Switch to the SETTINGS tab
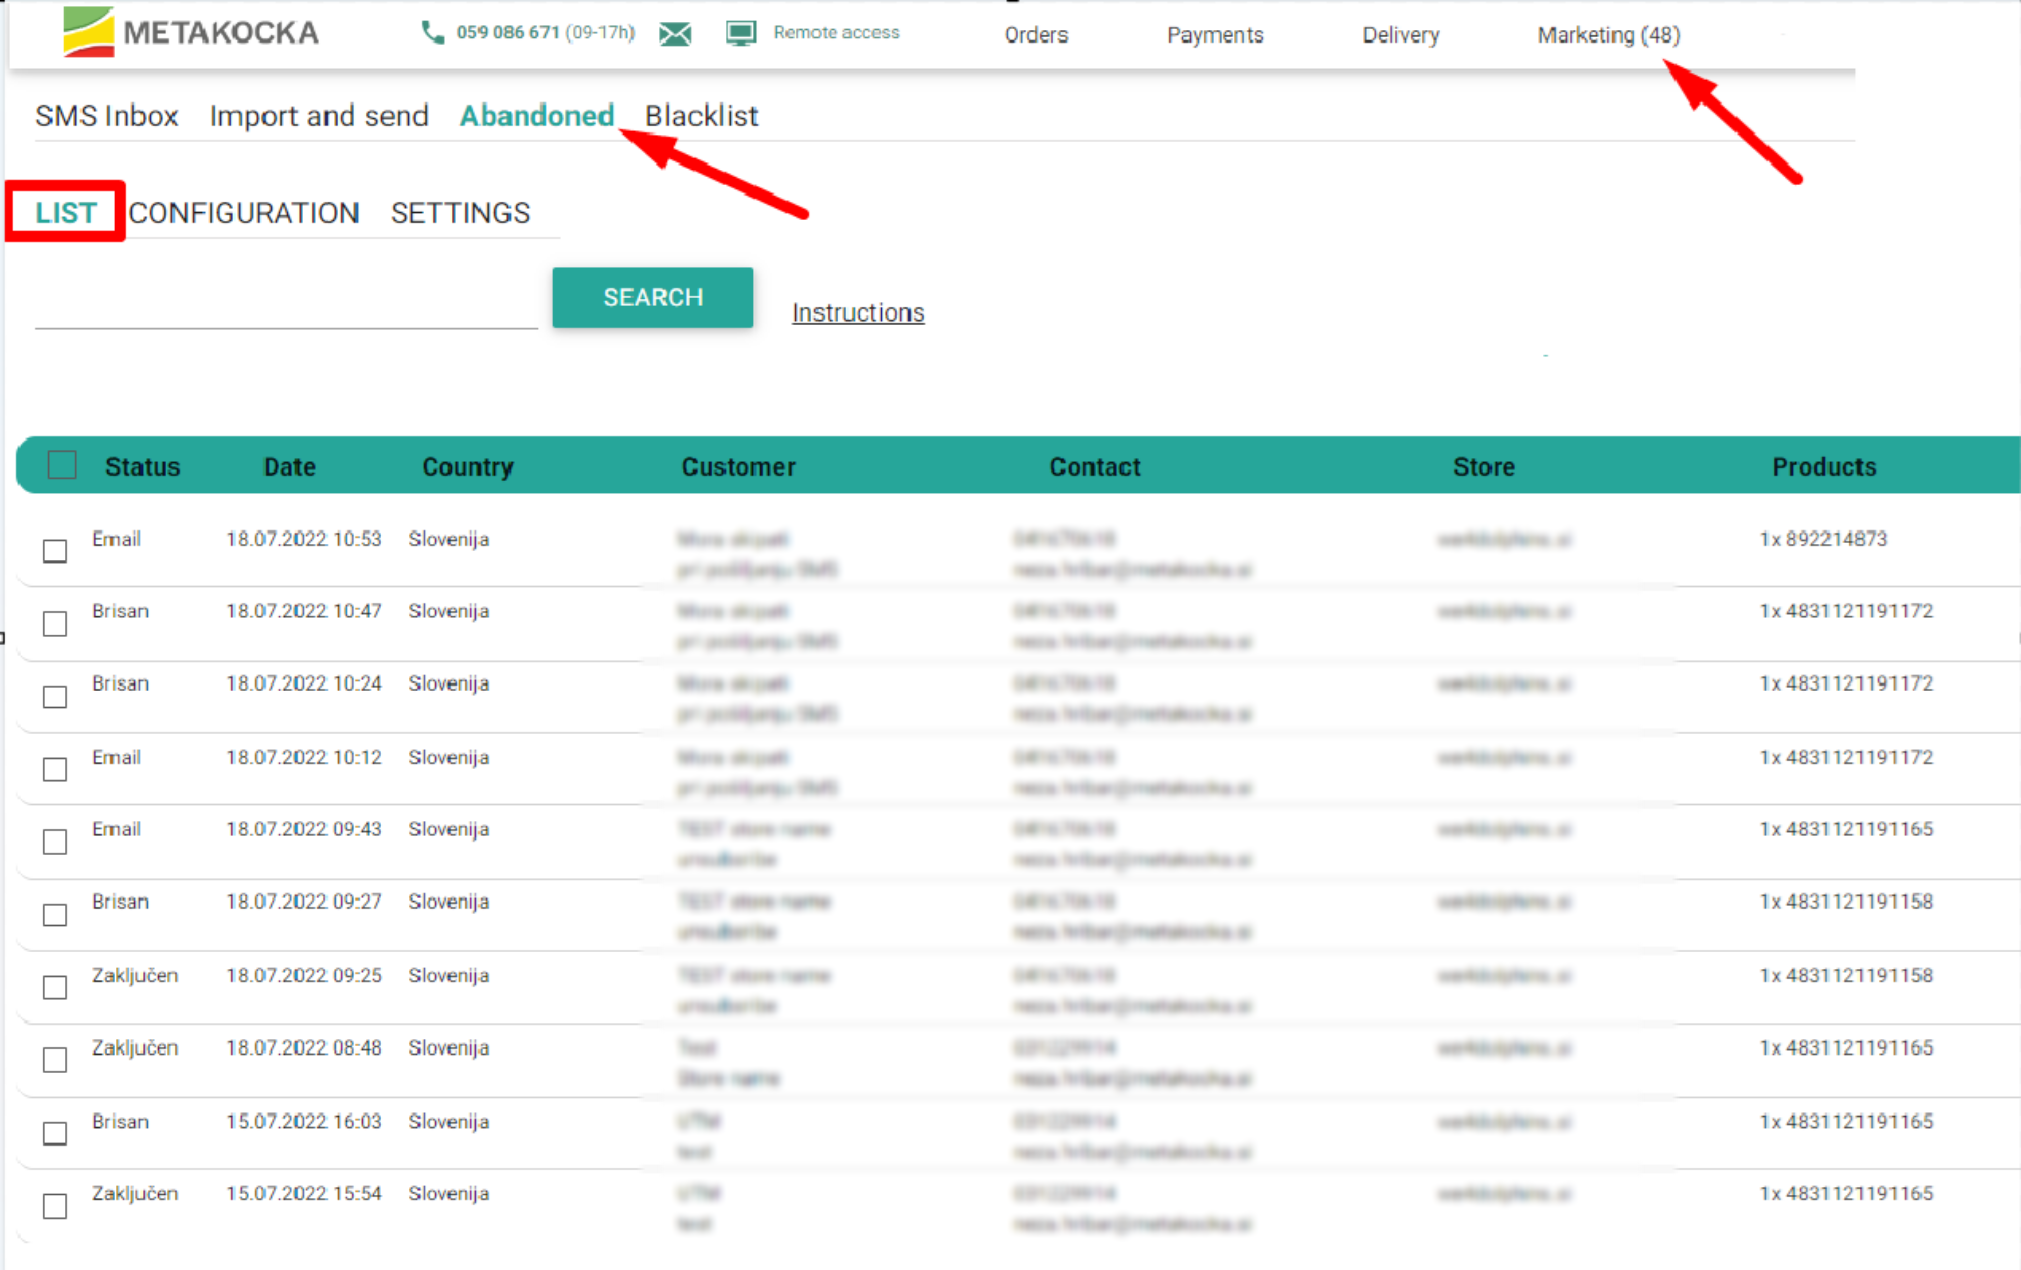This screenshot has width=2021, height=1270. [x=460, y=213]
